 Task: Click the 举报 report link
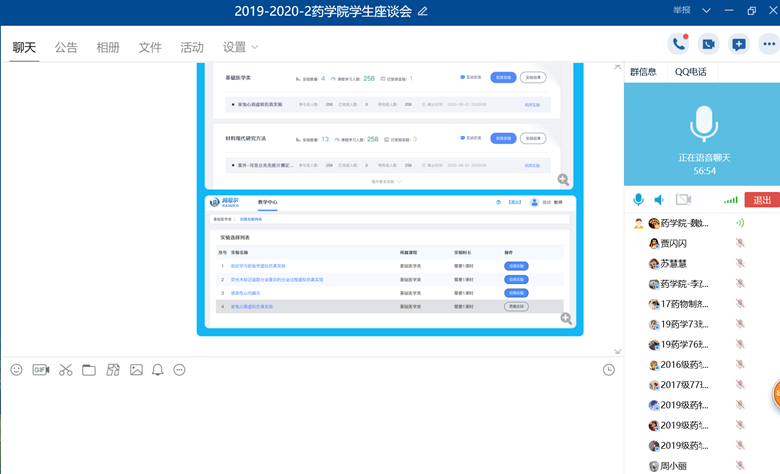pyautogui.click(x=683, y=11)
